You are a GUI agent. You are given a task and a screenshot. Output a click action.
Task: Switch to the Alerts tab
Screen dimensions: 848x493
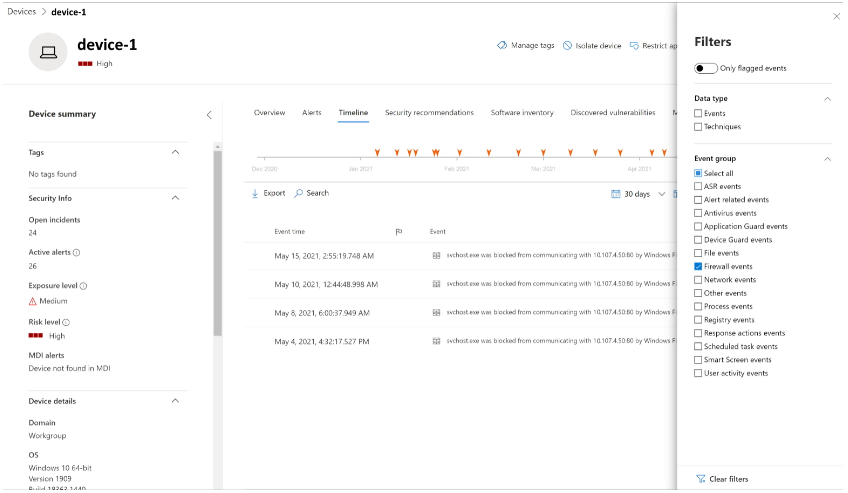(x=312, y=113)
